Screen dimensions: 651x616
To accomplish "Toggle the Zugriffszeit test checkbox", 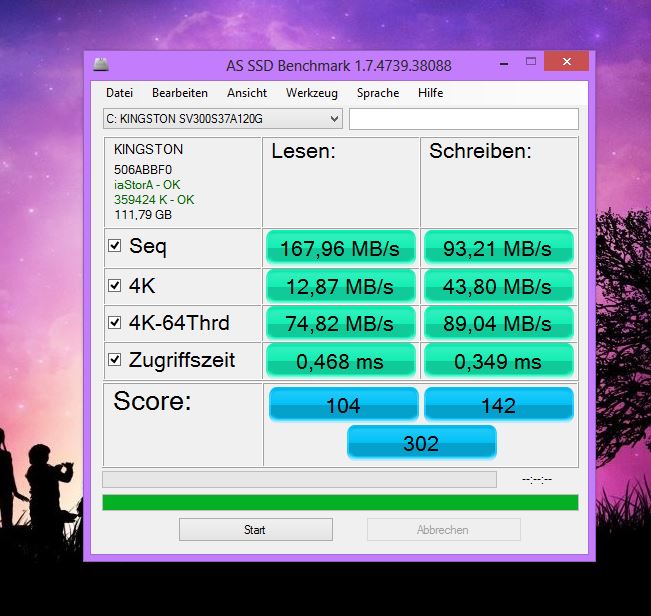I will [x=115, y=359].
